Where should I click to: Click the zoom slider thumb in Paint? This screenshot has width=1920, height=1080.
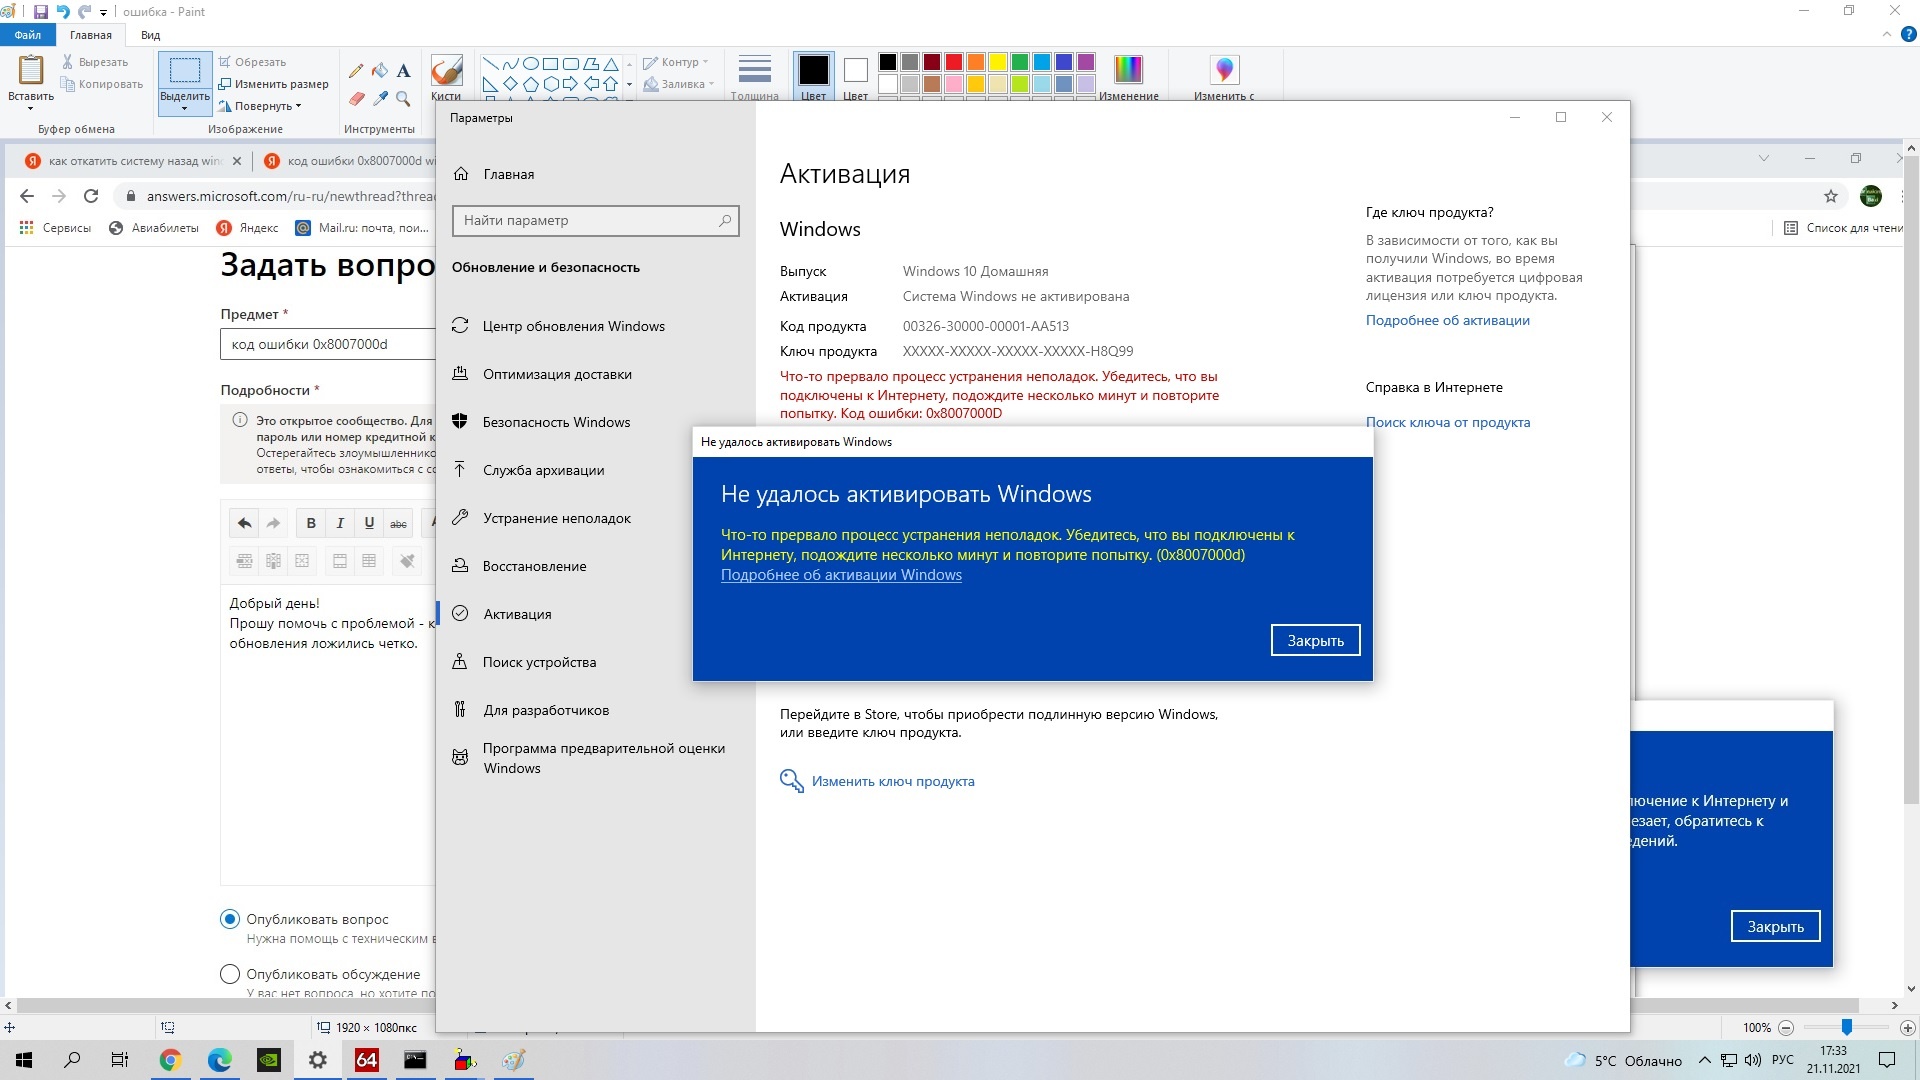point(1847,1027)
